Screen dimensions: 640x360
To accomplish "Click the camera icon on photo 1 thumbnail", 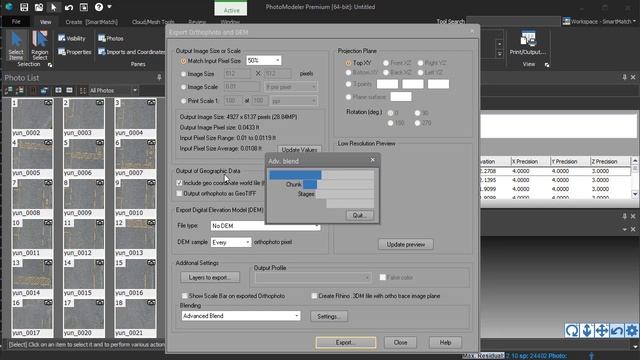I will click(x=48, y=102).
